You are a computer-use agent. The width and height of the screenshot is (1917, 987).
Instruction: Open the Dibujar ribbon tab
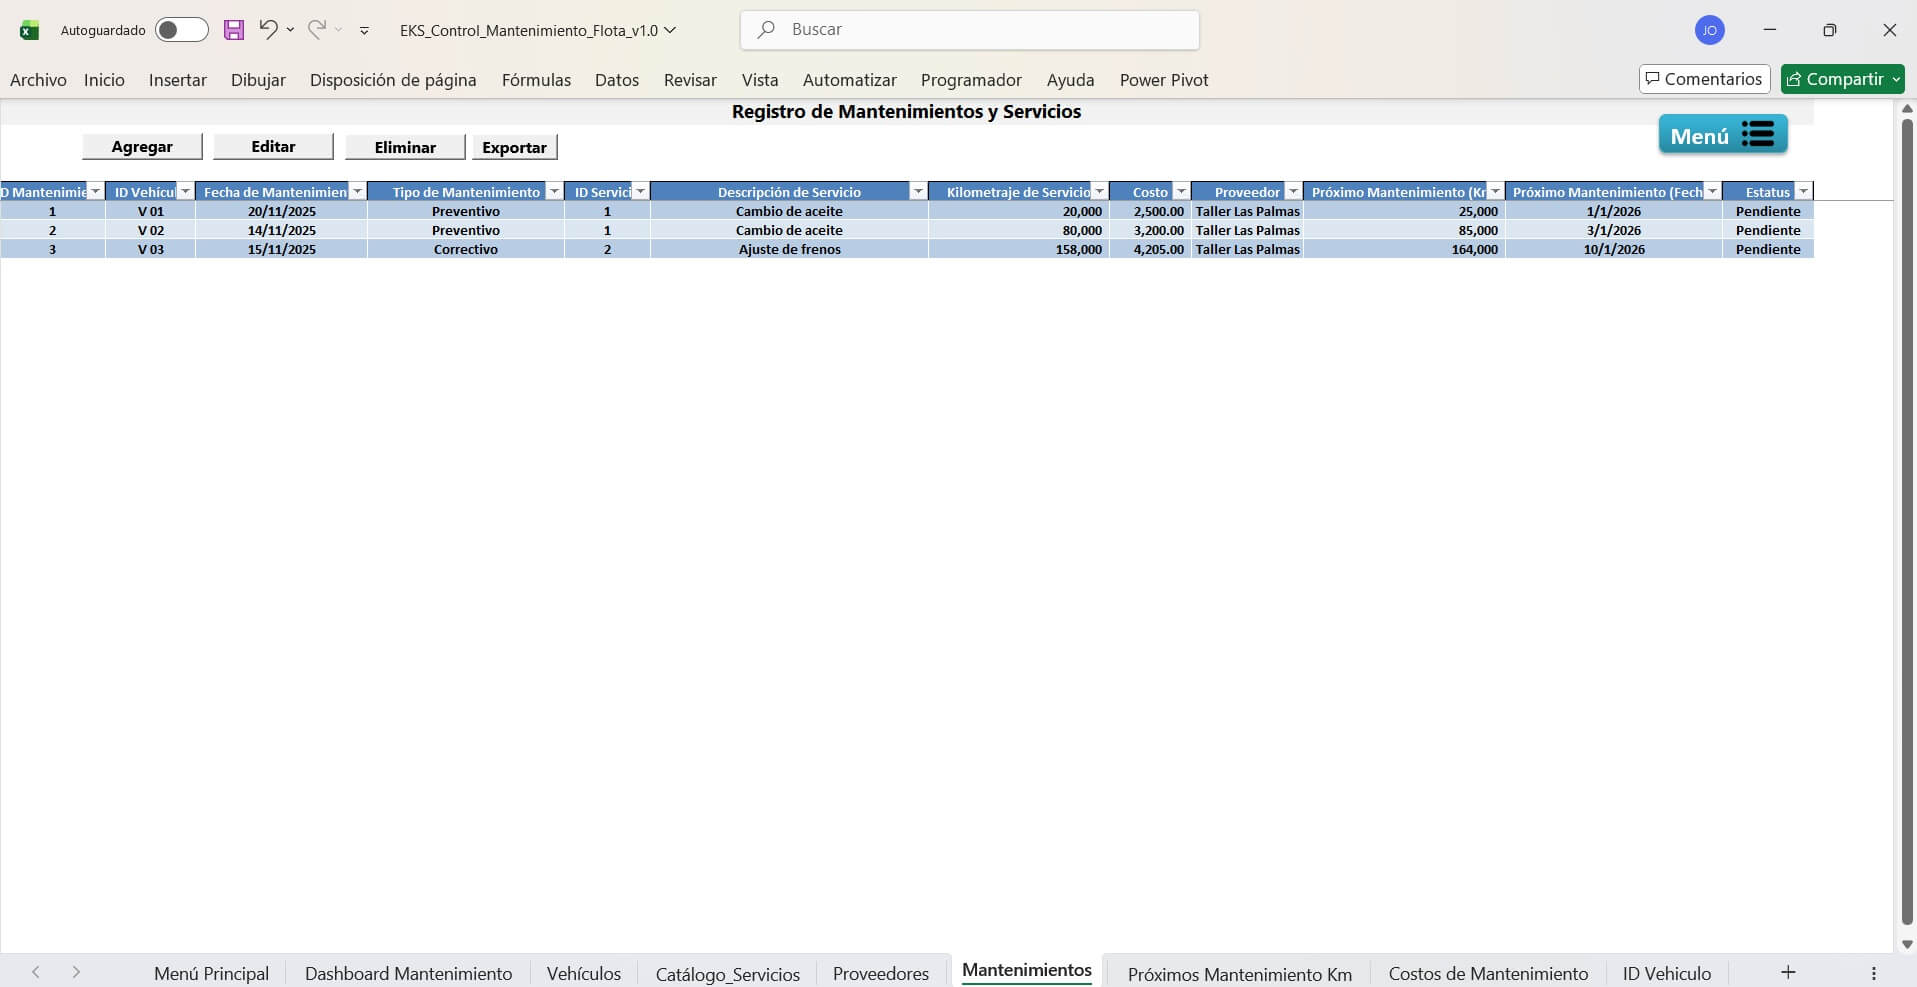click(258, 80)
